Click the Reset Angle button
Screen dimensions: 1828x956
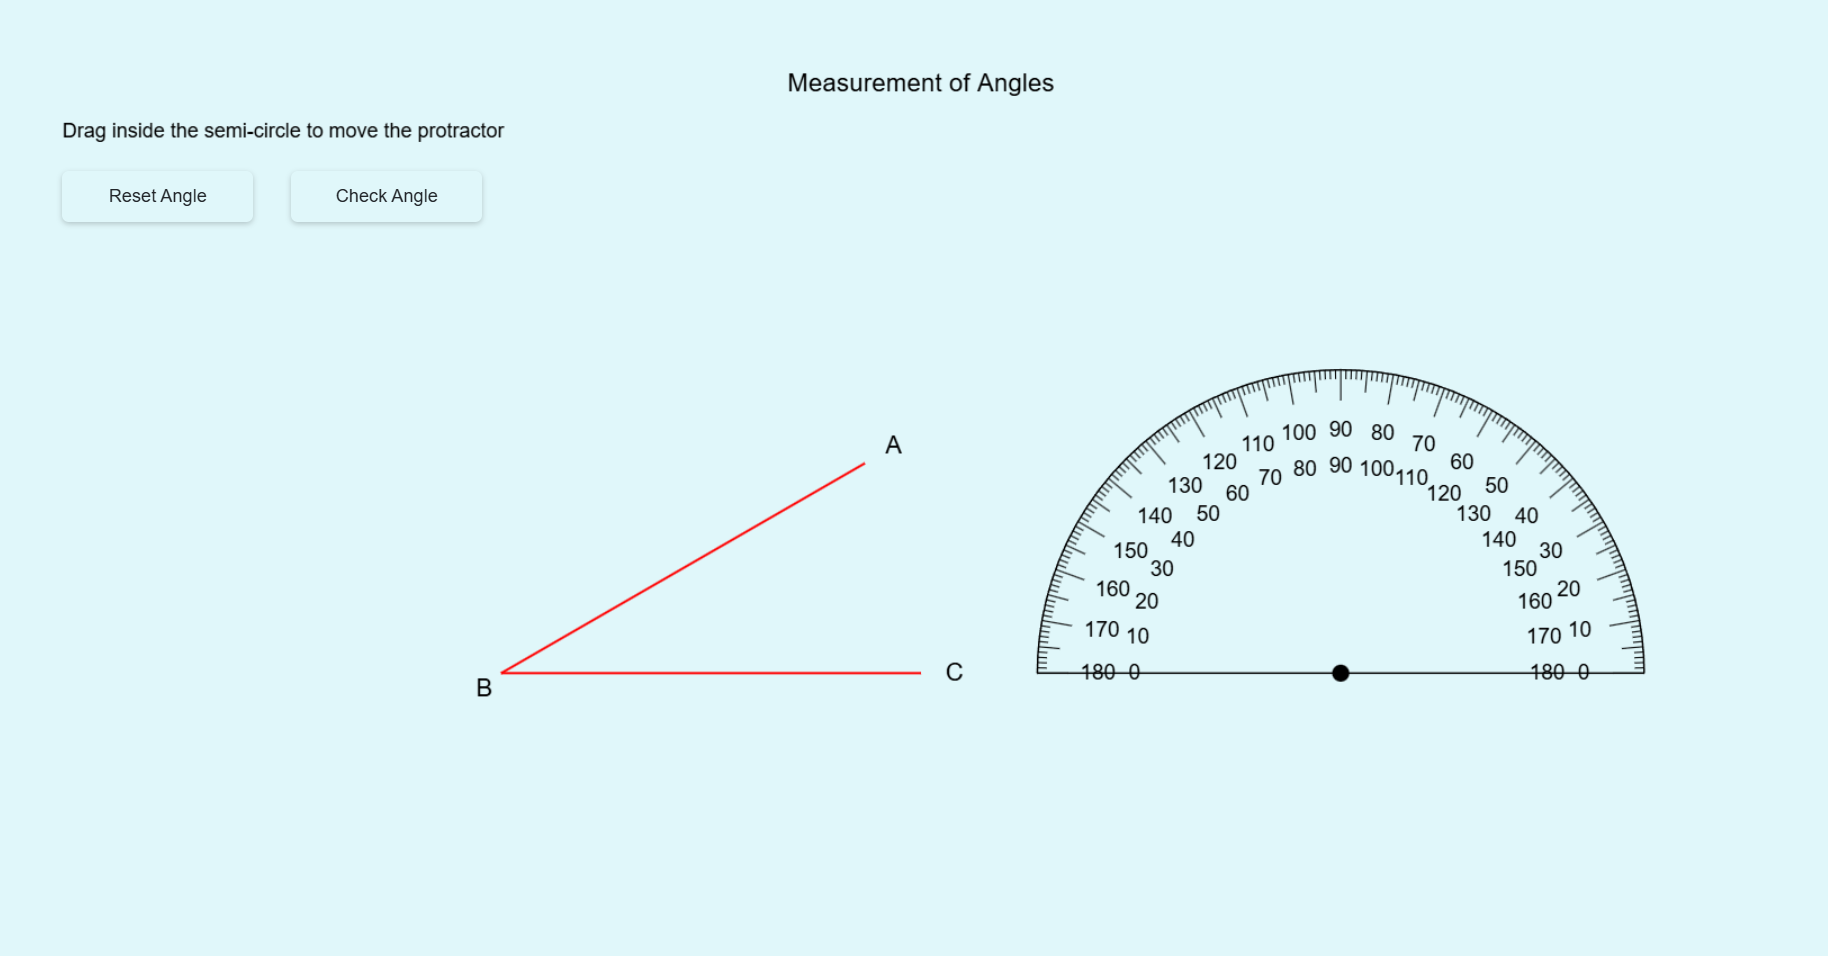coord(157,196)
